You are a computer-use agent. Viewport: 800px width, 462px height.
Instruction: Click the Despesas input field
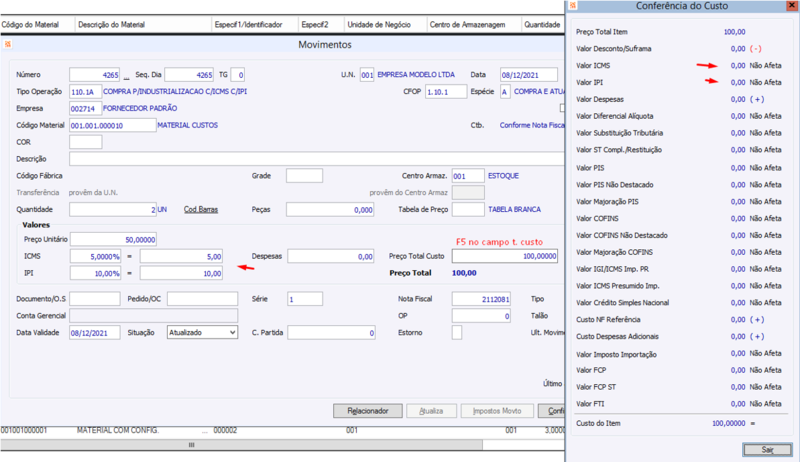(331, 256)
